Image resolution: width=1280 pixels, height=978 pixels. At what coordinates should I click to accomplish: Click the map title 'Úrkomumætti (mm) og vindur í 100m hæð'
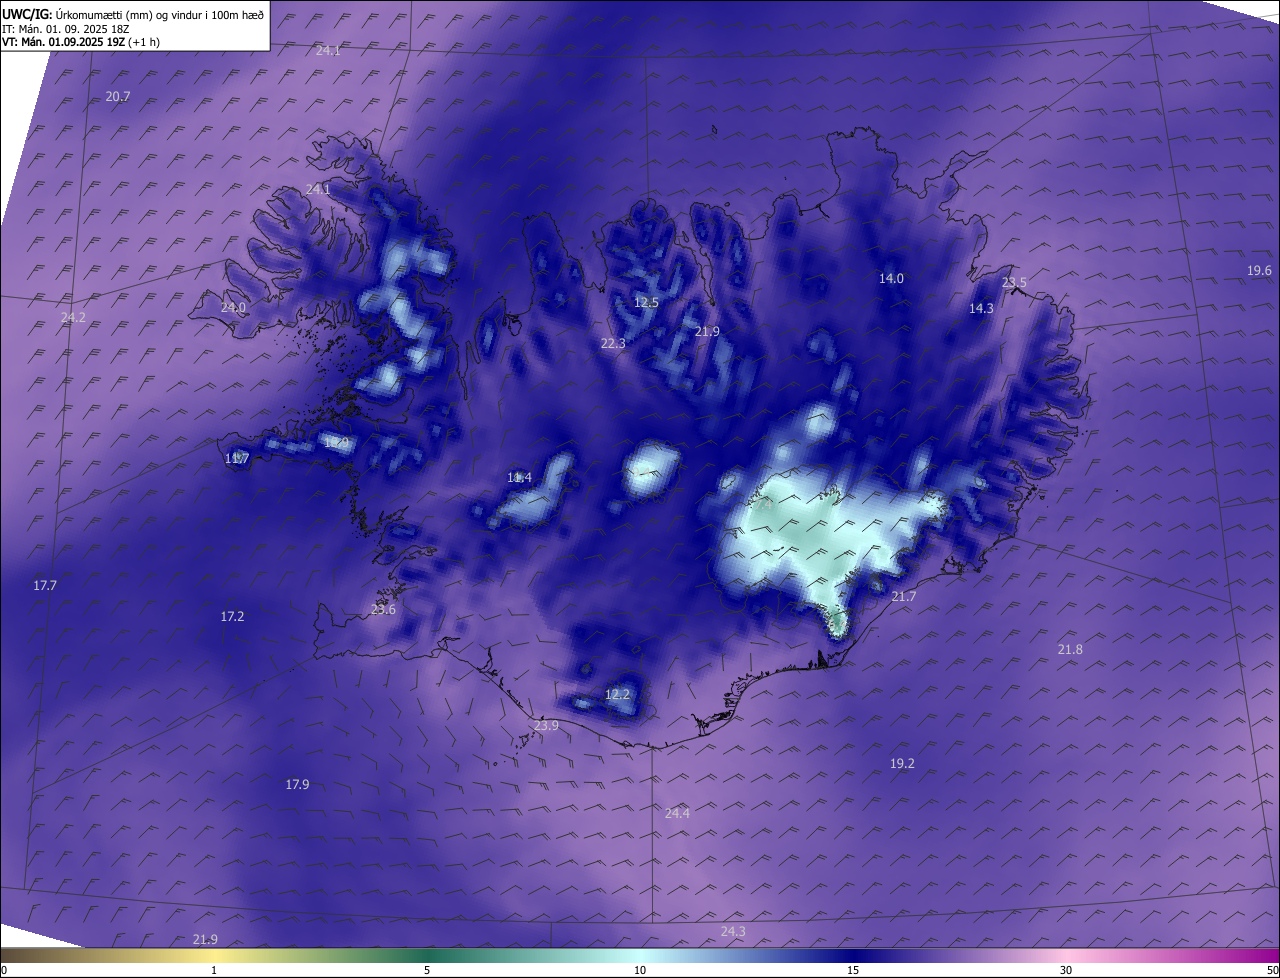point(159,15)
